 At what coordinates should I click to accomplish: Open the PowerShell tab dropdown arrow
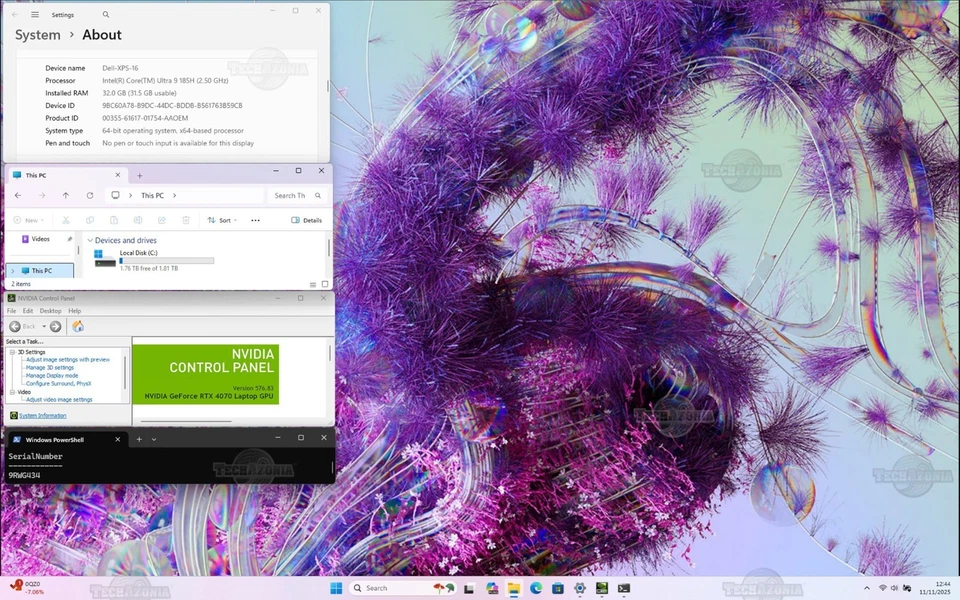click(x=154, y=439)
